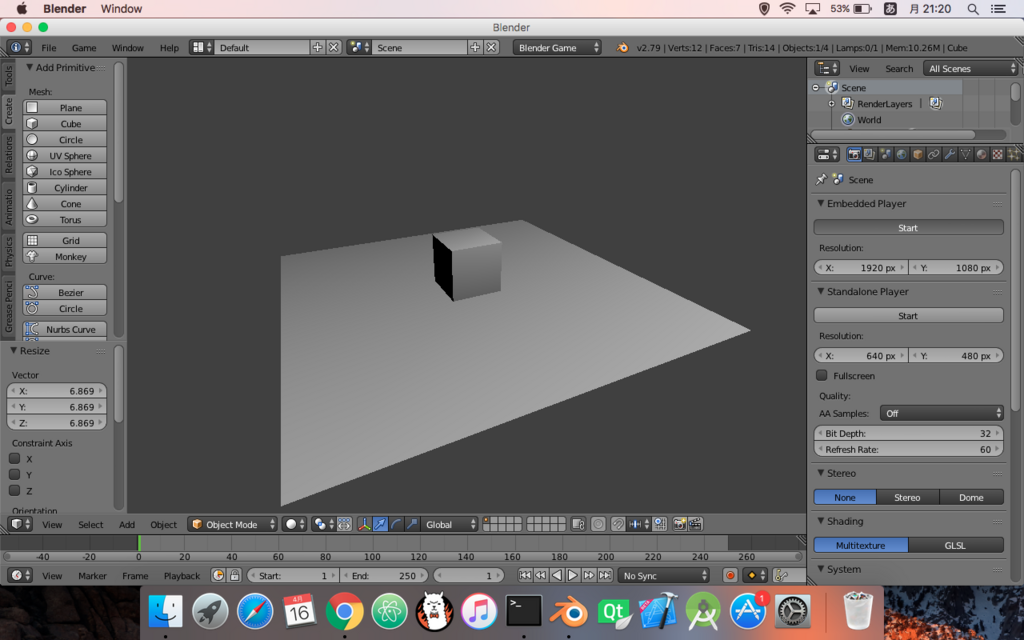Open the Game menu
Image resolution: width=1024 pixels, height=640 pixels.
pos(84,48)
